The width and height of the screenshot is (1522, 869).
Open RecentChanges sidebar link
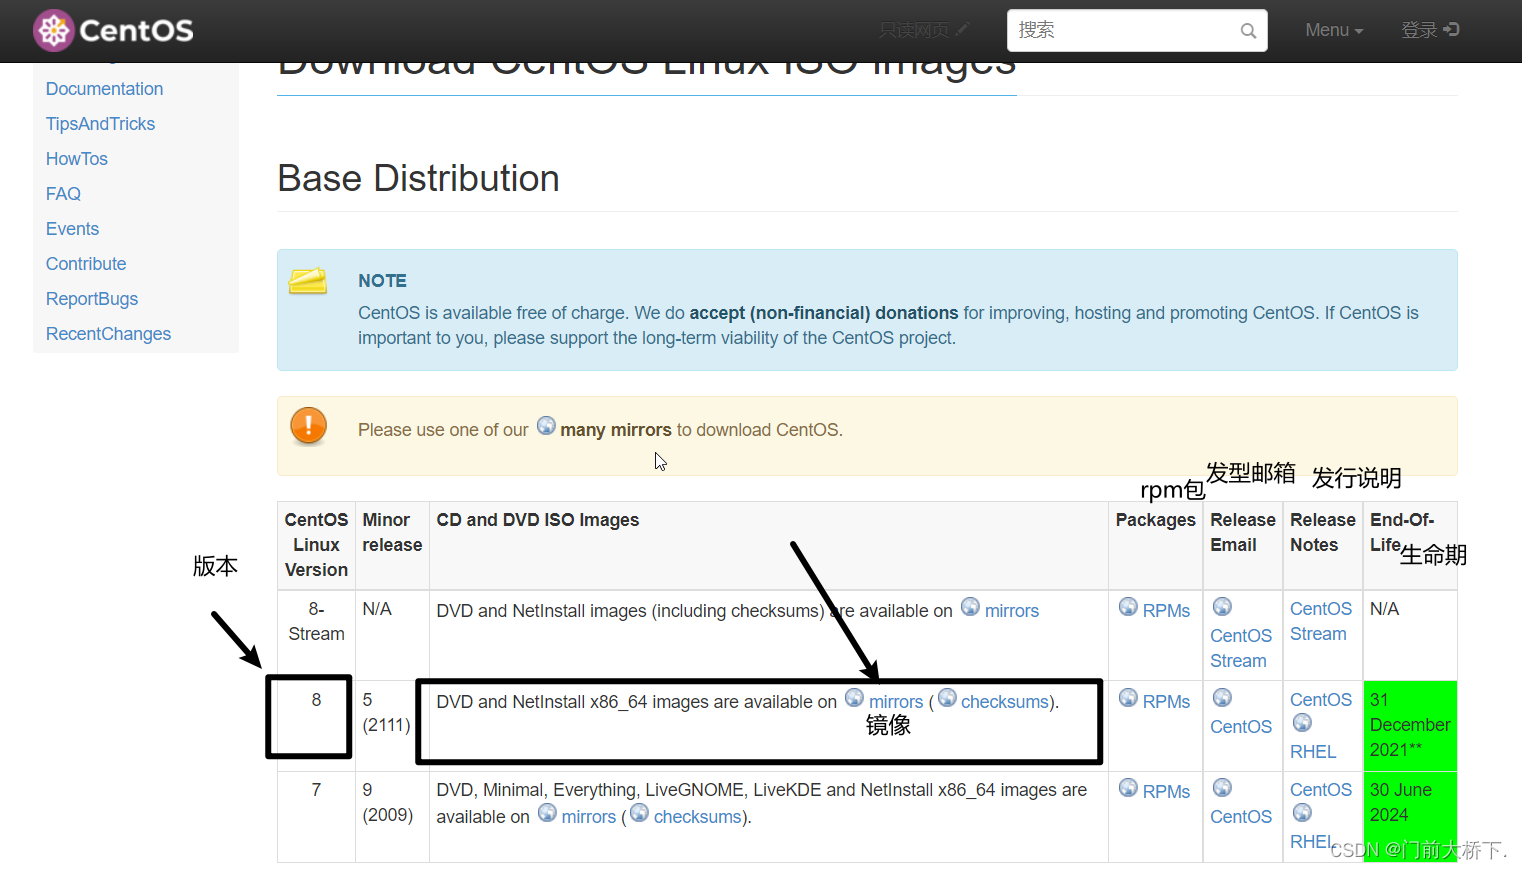pos(108,334)
